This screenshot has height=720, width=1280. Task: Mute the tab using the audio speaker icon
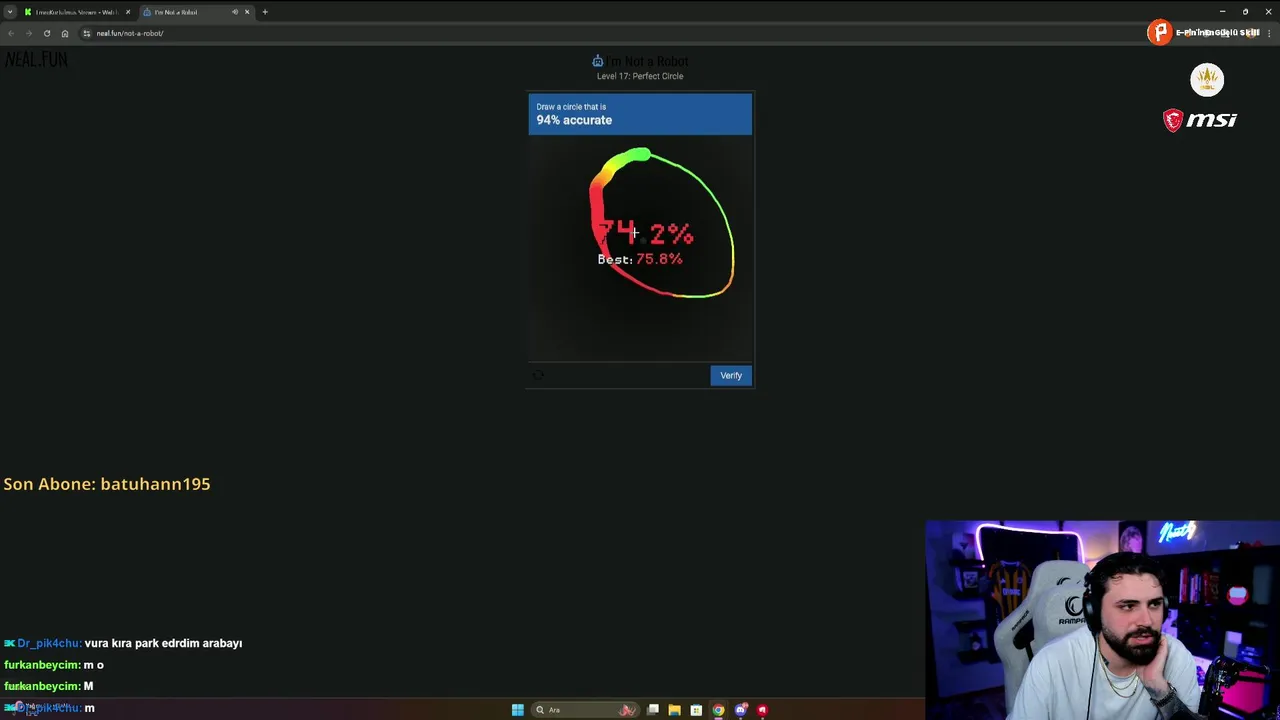(x=235, y=12)
